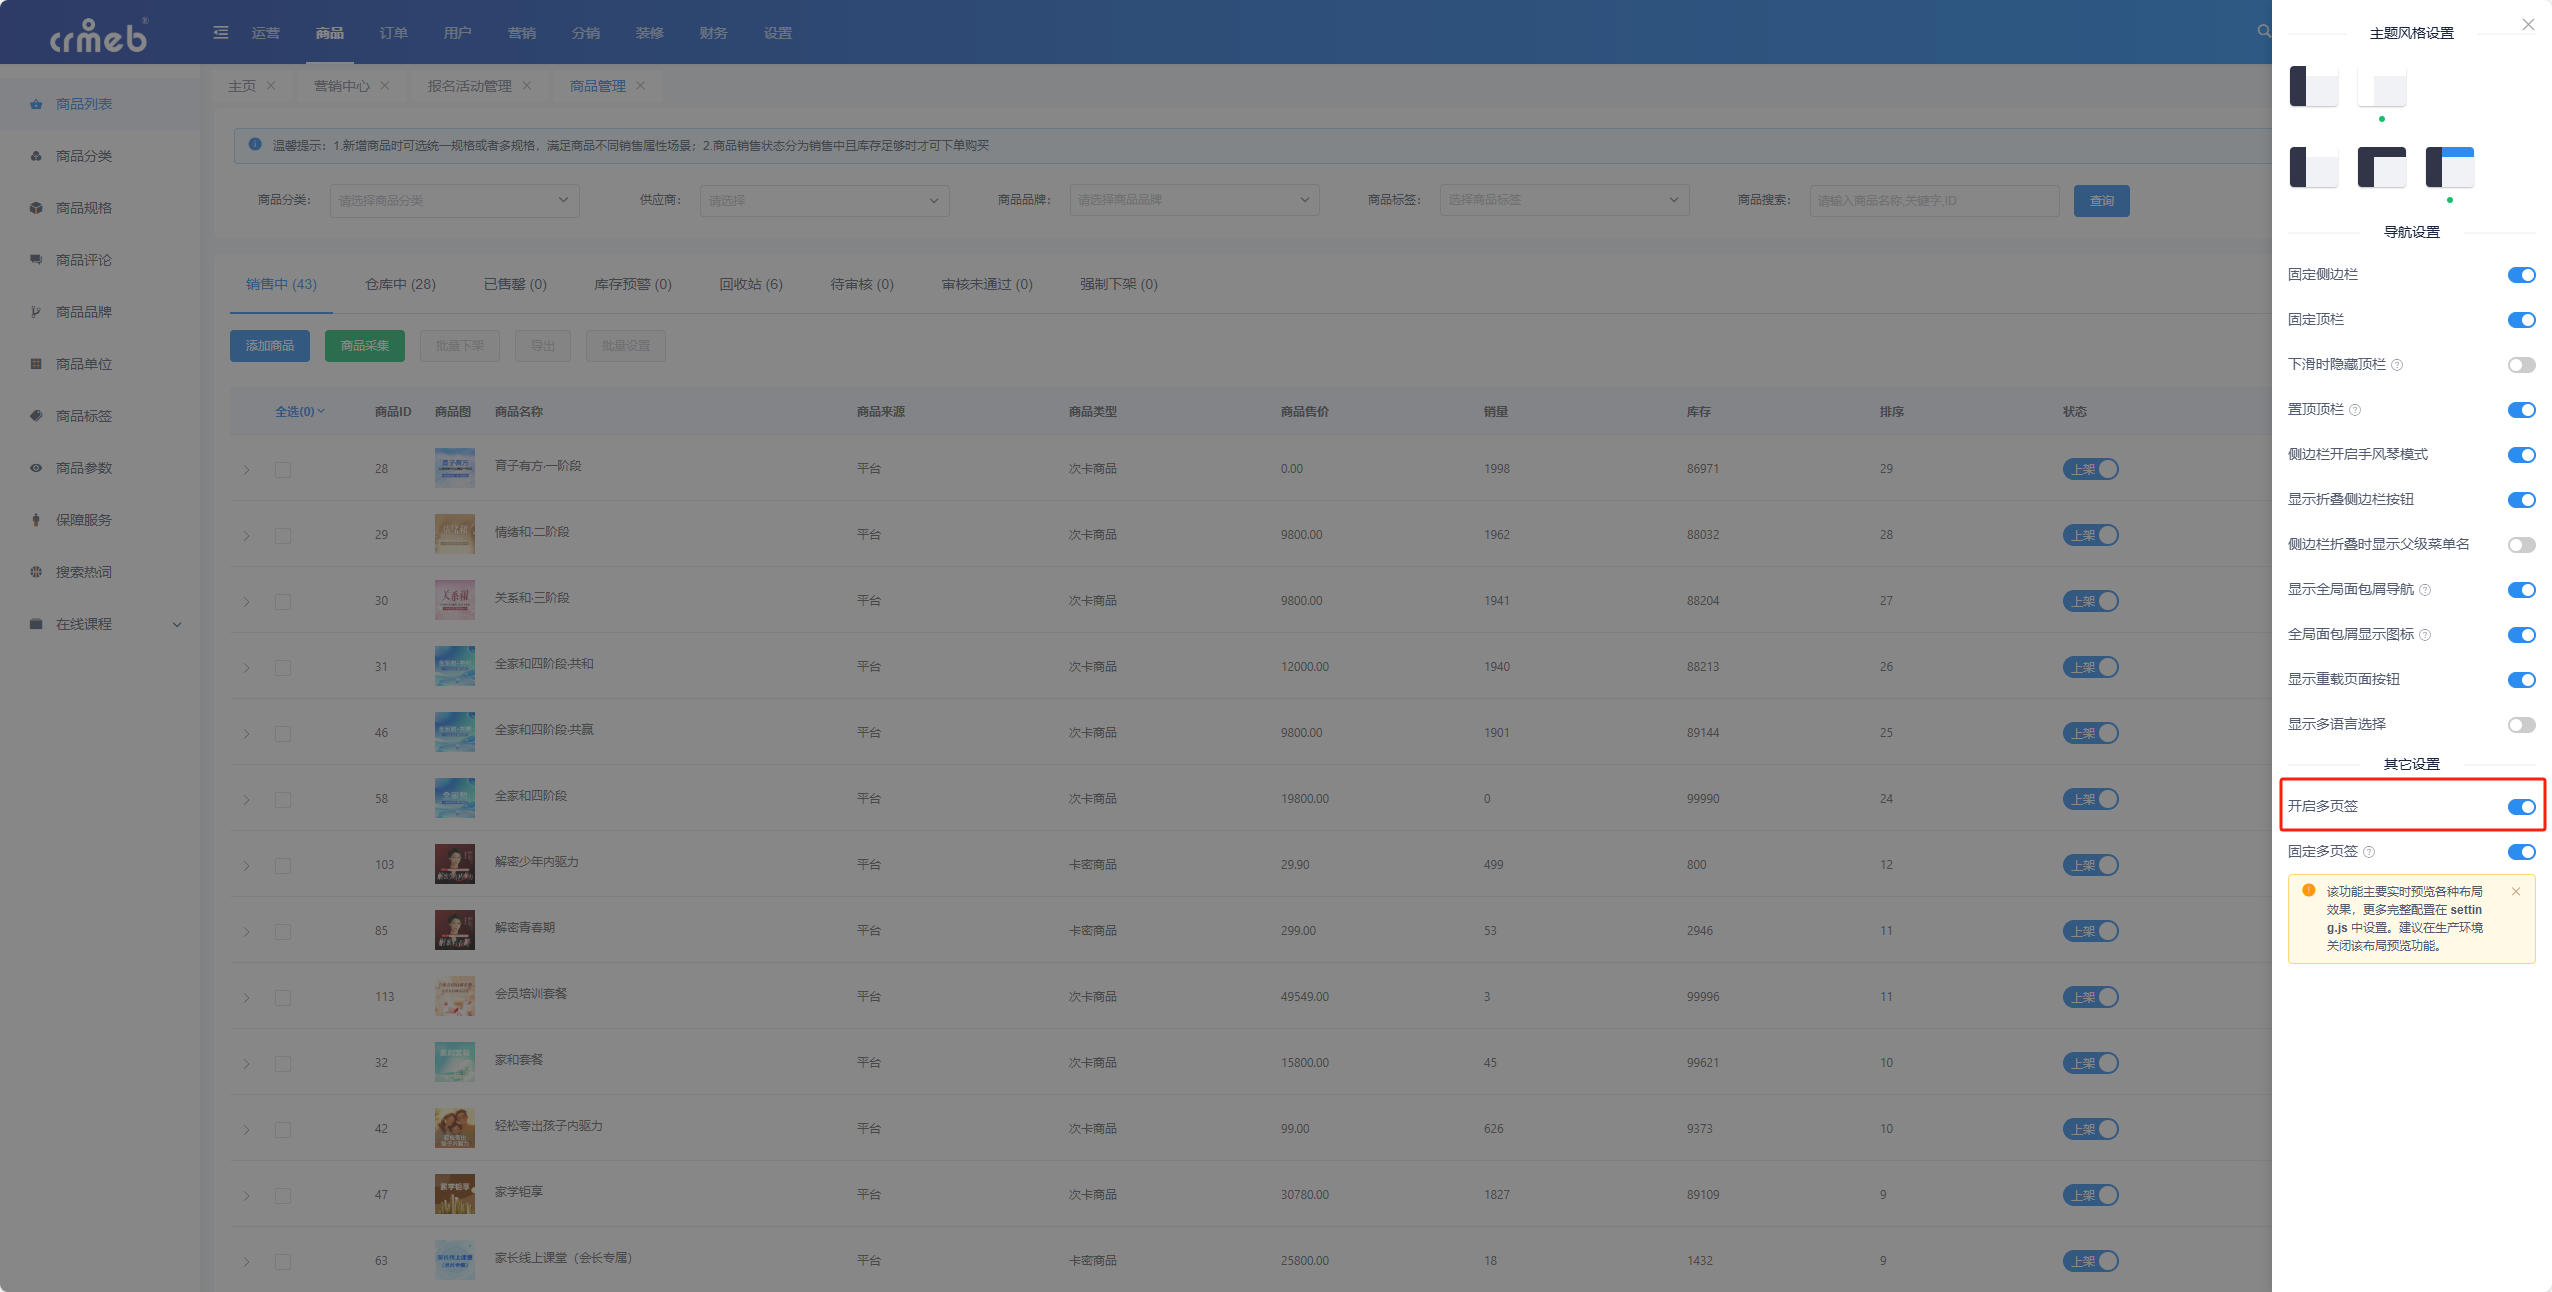Image resolution: width=2552 pixels, height=1292 pixels.
Task: Click the 商品品牌 sidebar icon
Action: point(36,312)
